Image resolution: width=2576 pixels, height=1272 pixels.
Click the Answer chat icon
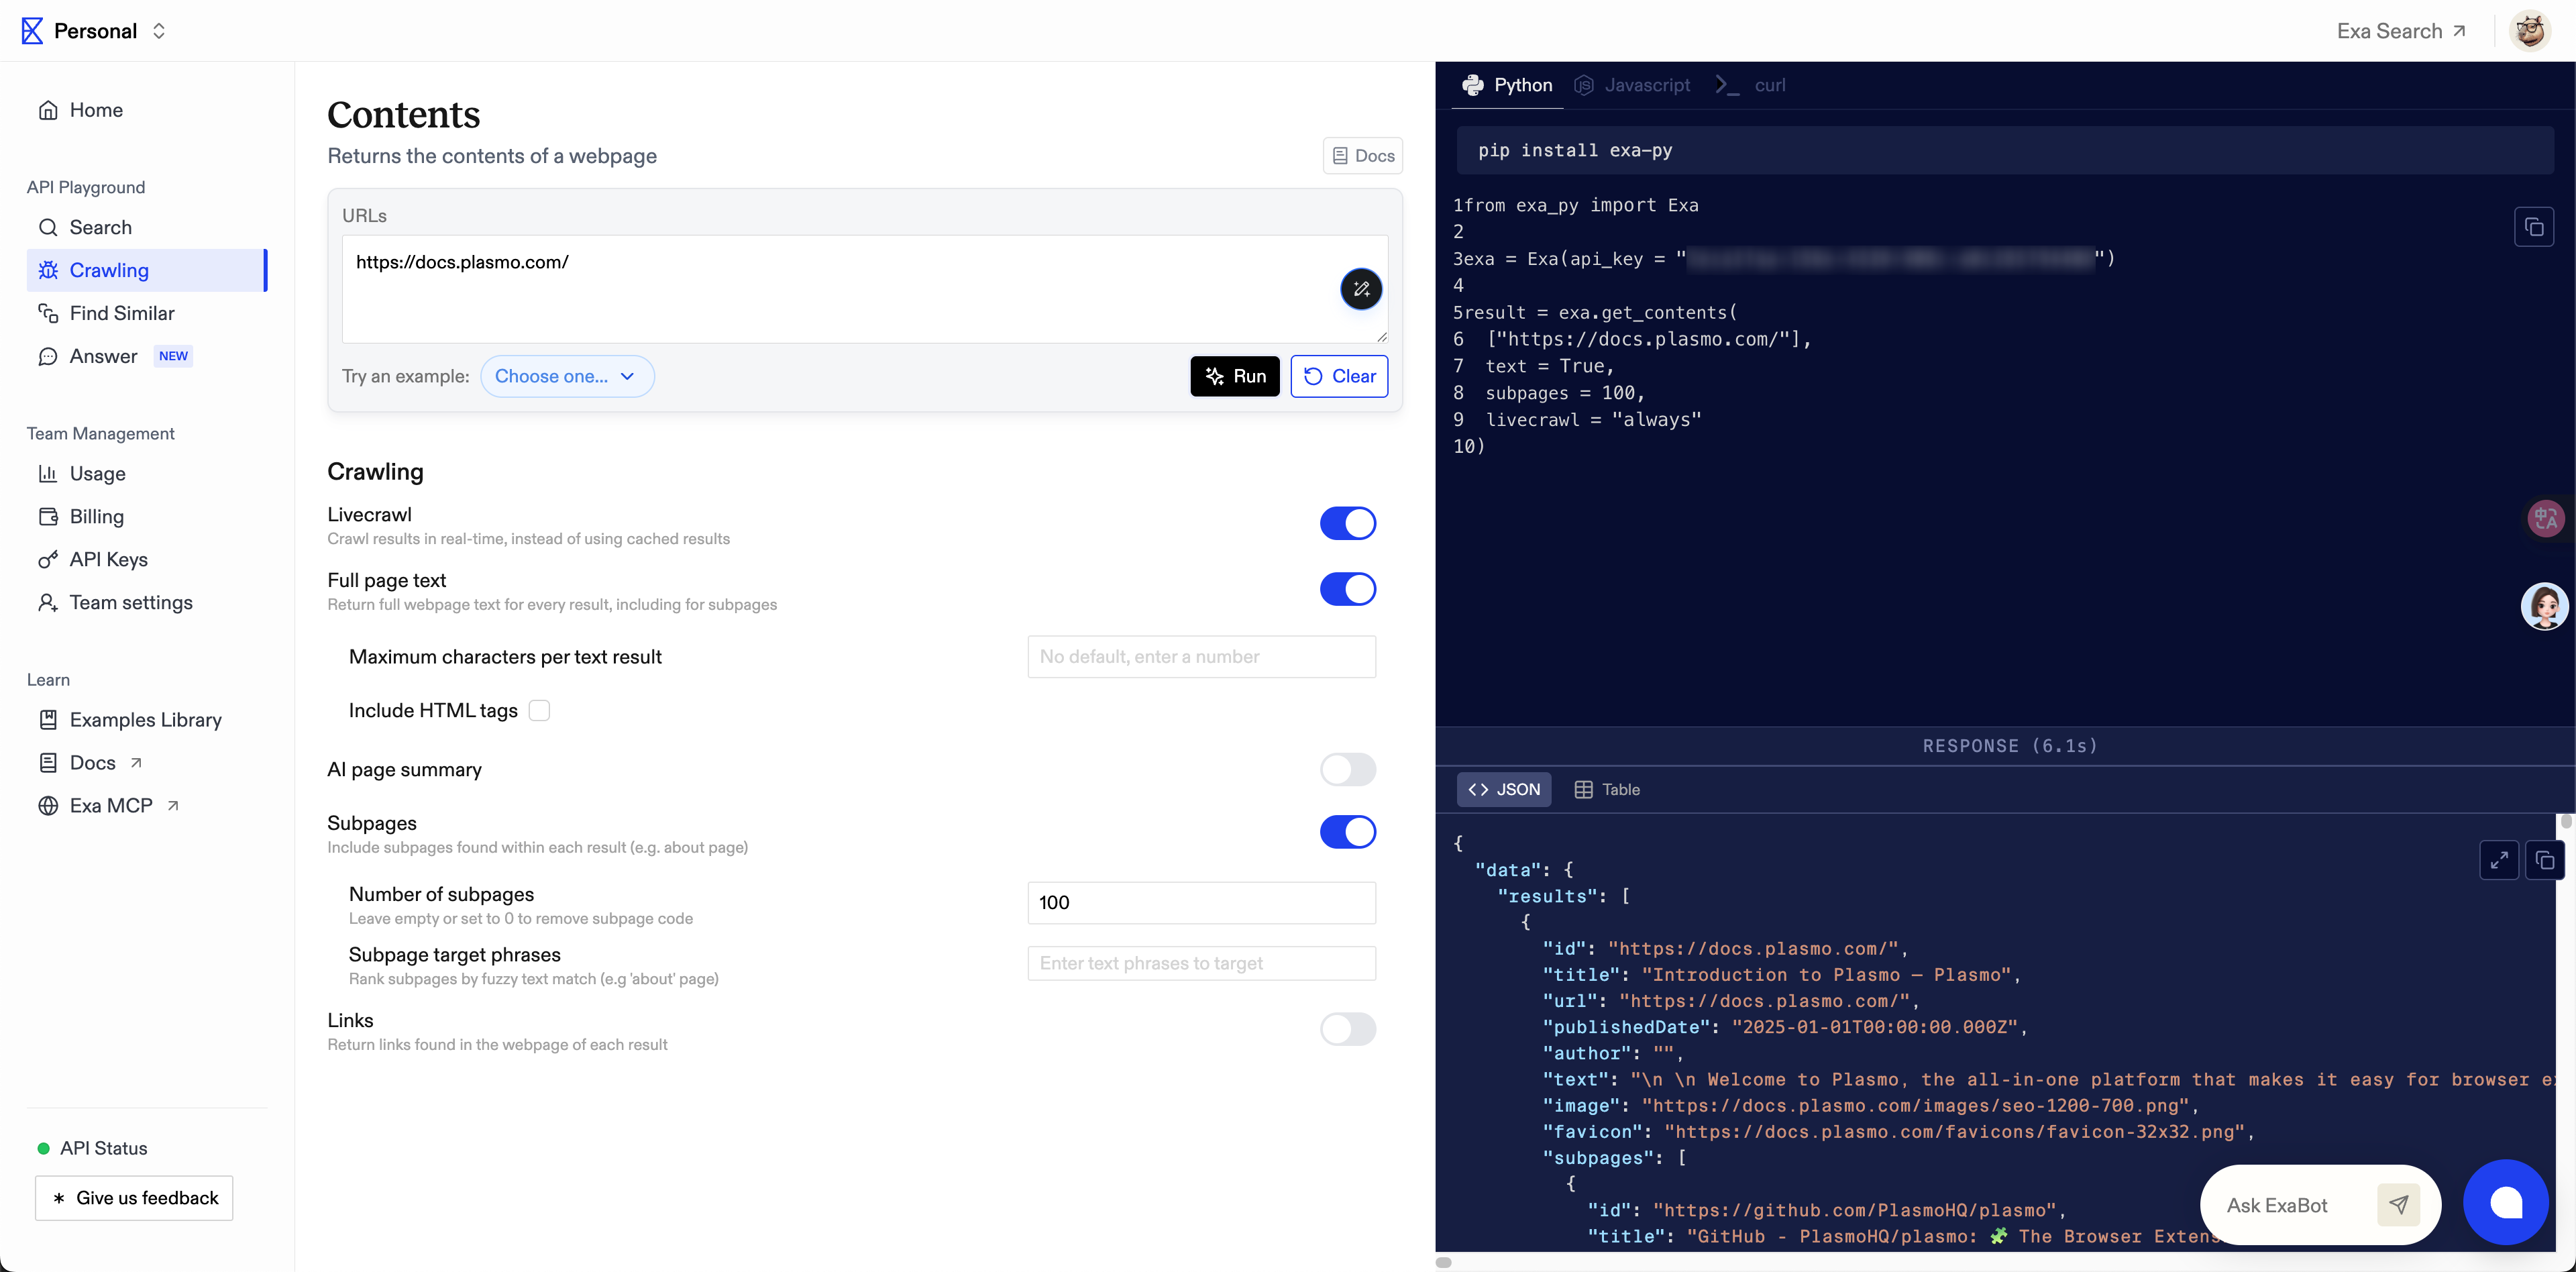pos(48,356)
